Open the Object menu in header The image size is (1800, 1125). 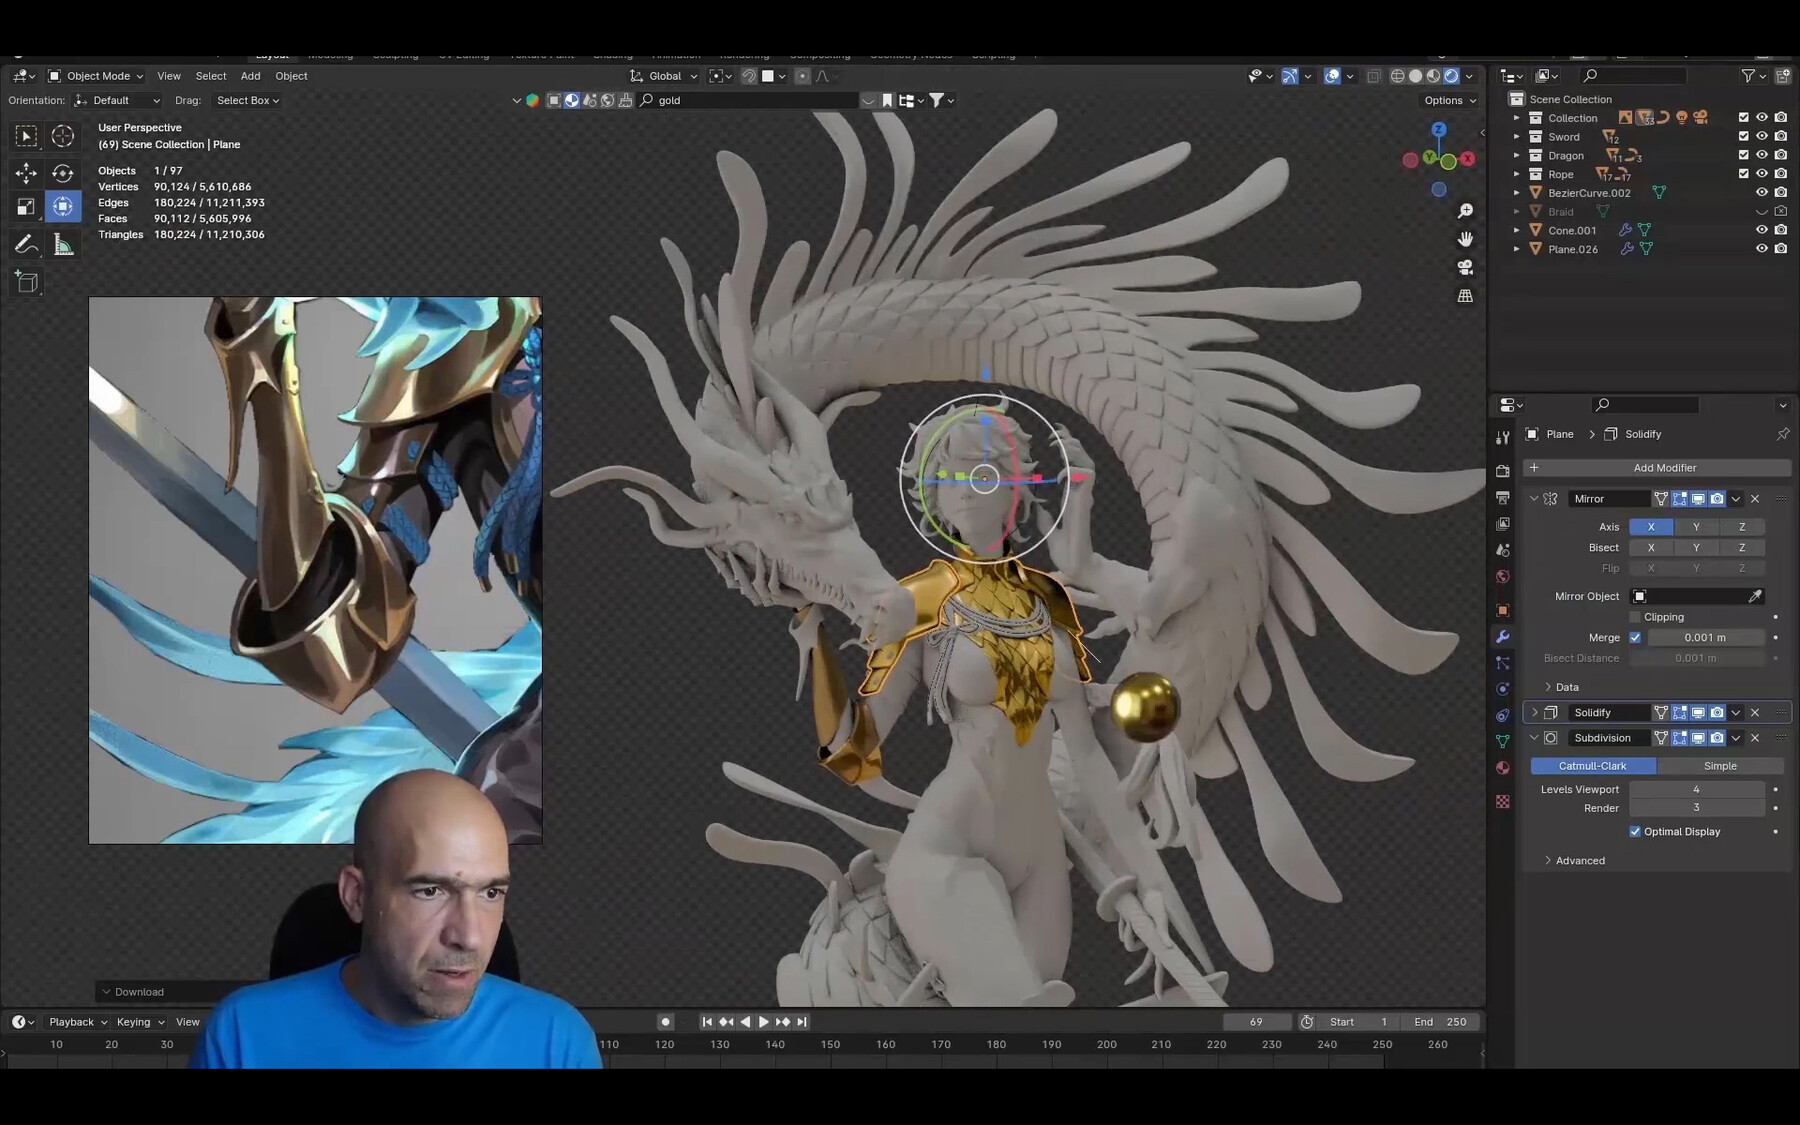point(291,76)
